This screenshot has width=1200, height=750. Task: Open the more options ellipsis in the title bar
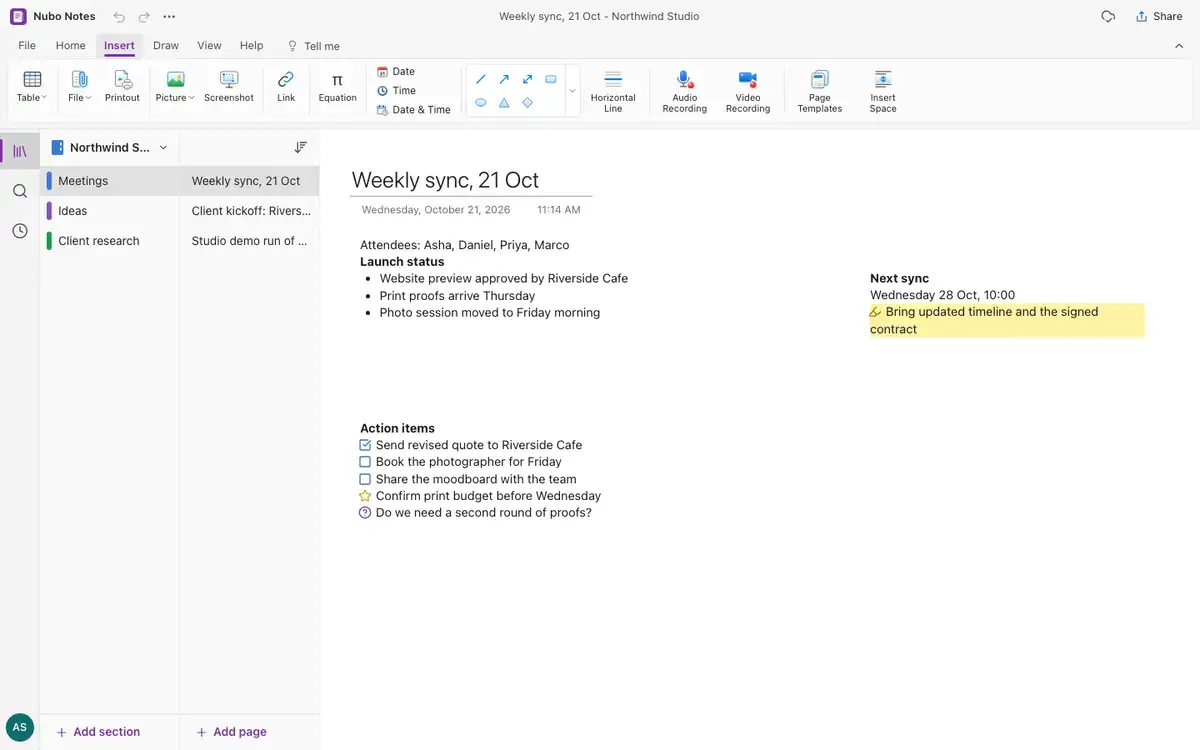click(169, 17)
